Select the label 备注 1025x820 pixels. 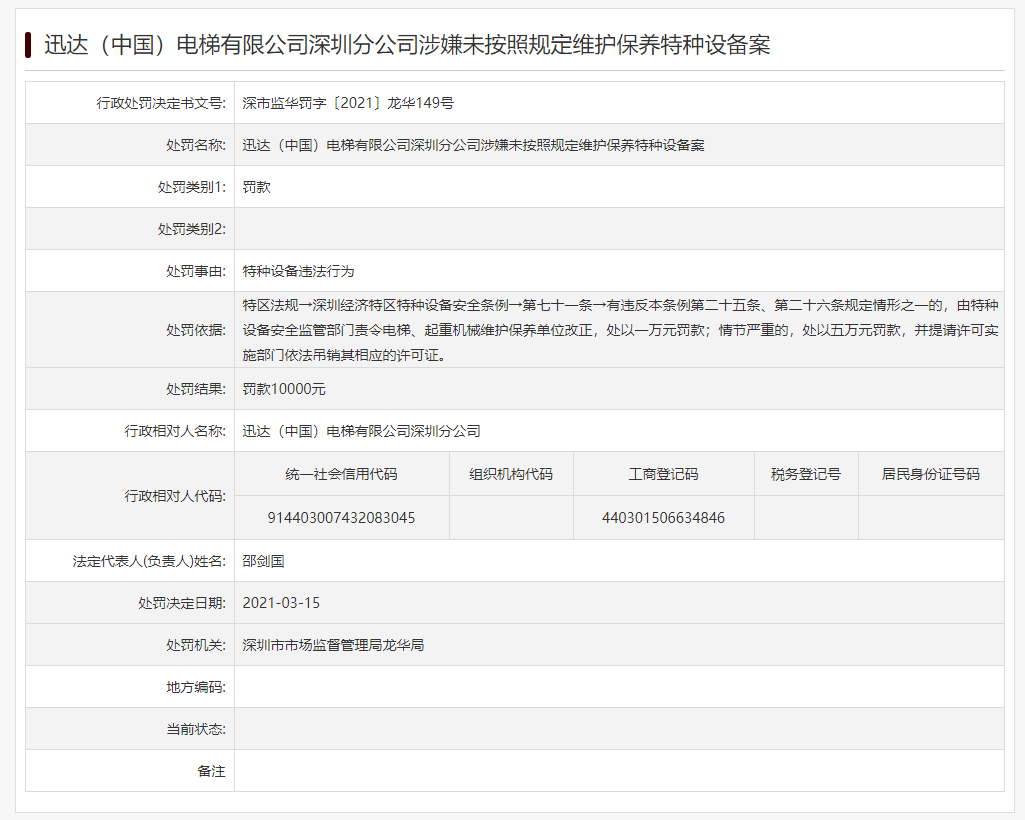click(x=211, y=771)
